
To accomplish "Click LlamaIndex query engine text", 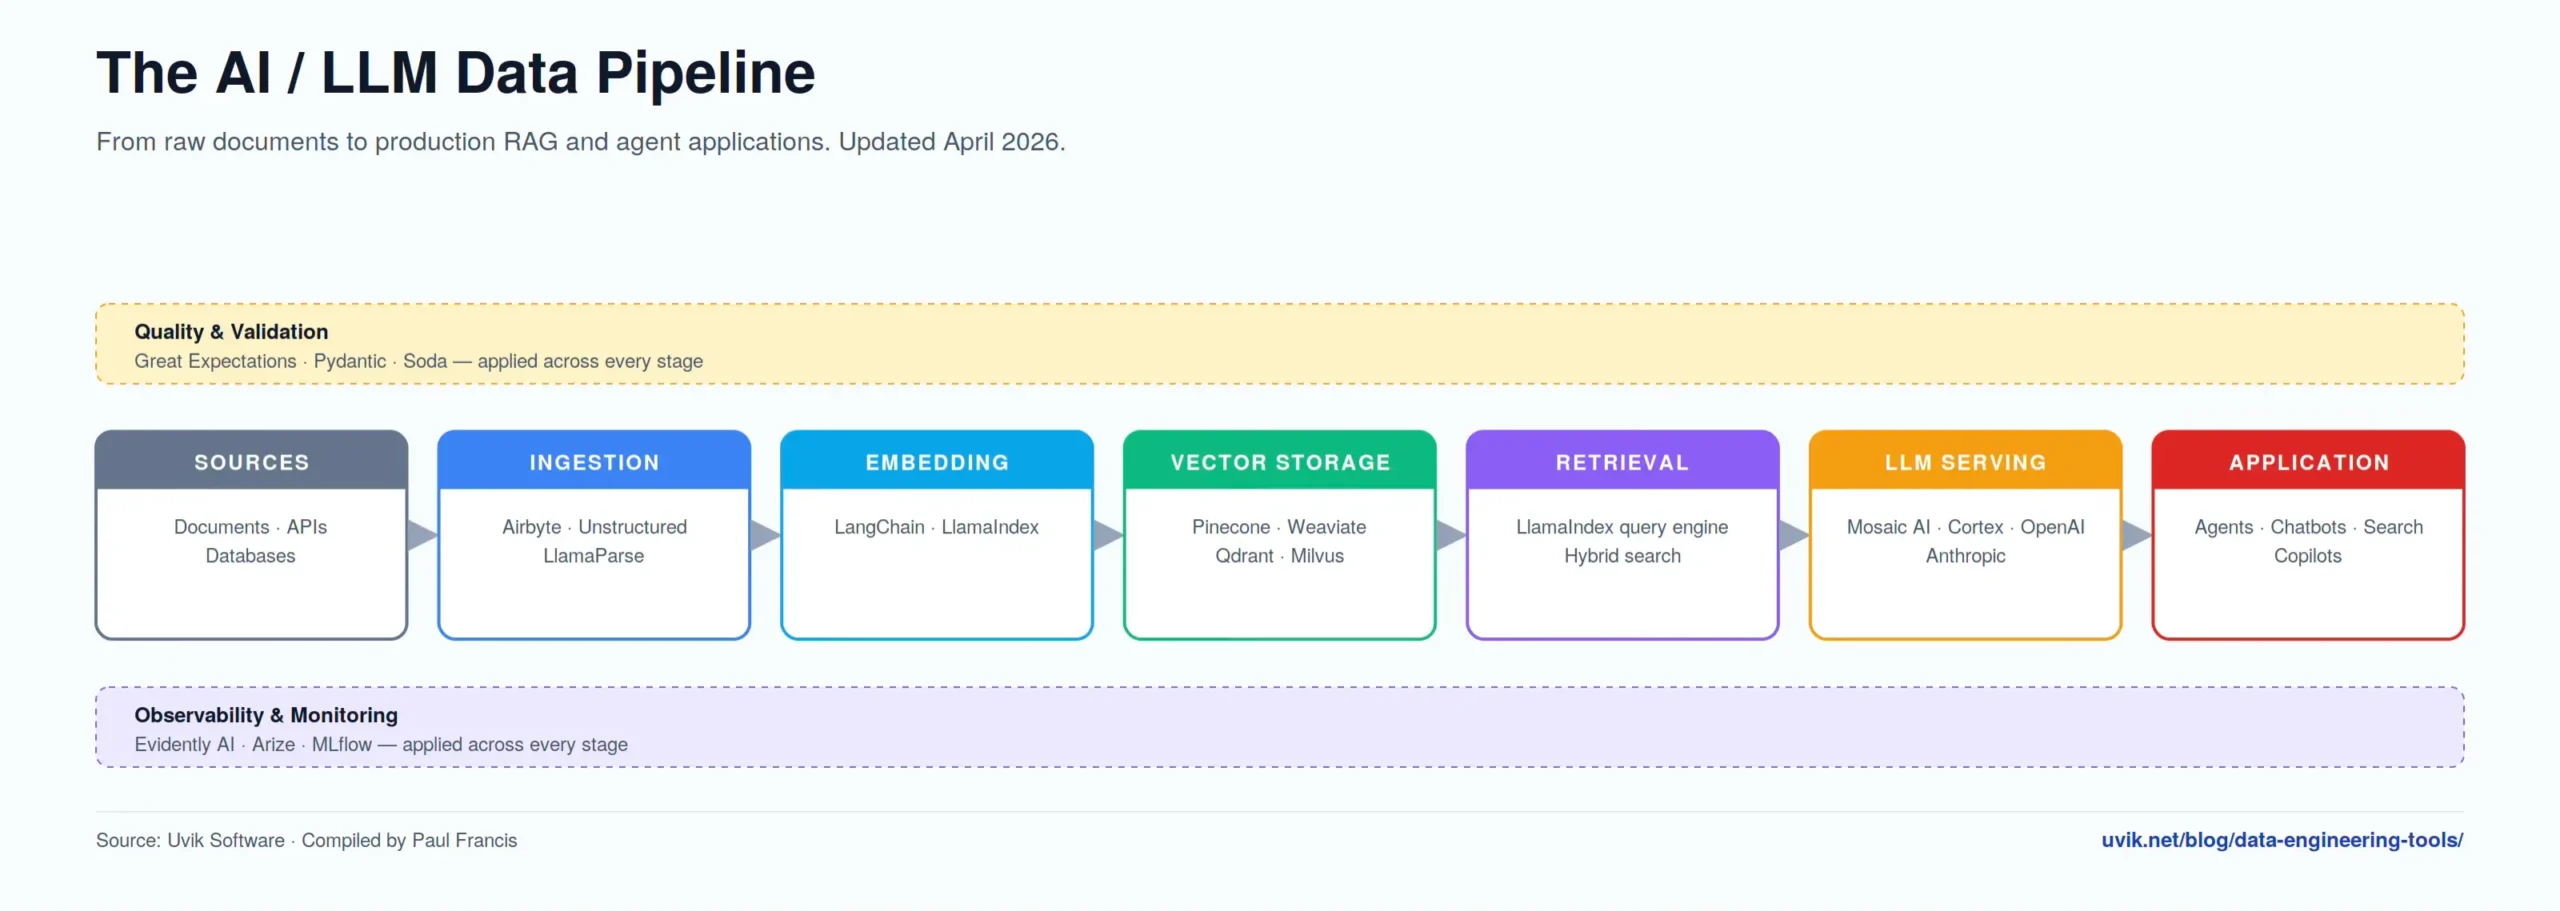I will [1622, 527].
